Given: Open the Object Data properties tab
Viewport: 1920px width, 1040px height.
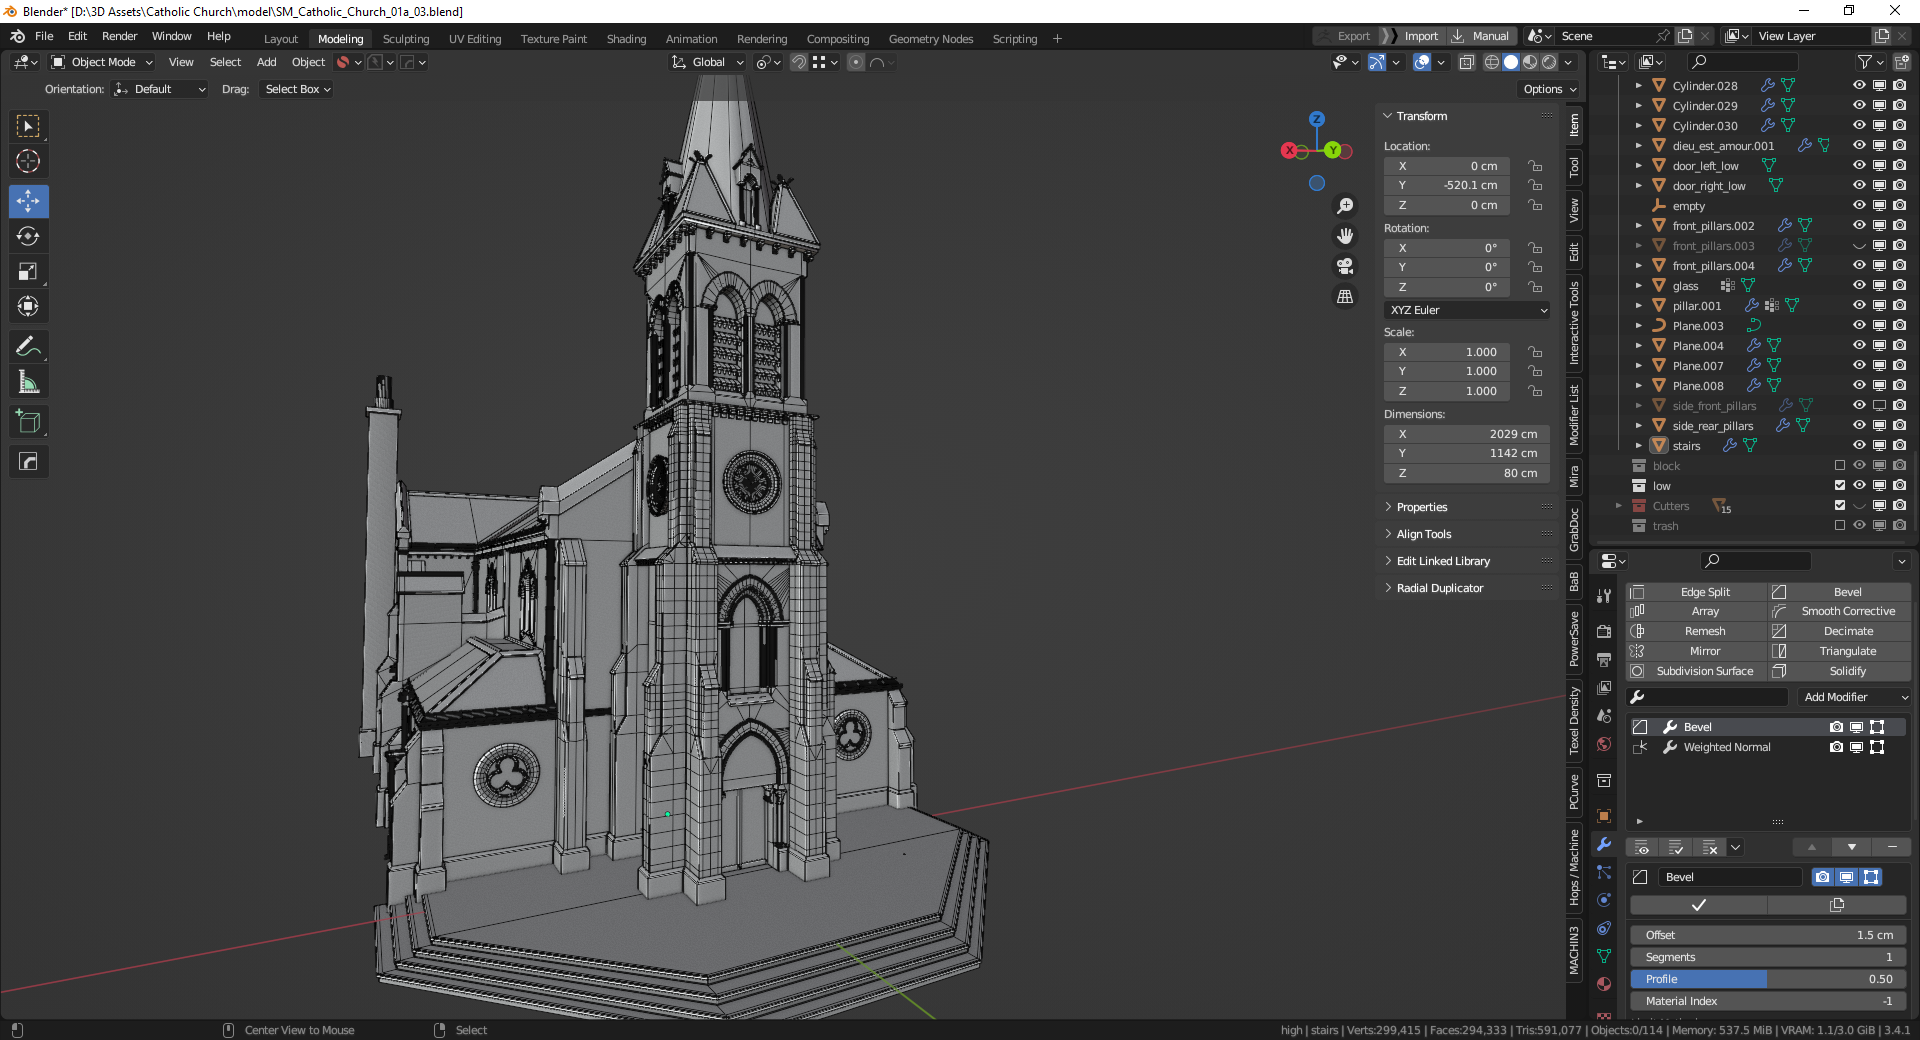Looking at the screenshot, I should (x=1604, y=956).
